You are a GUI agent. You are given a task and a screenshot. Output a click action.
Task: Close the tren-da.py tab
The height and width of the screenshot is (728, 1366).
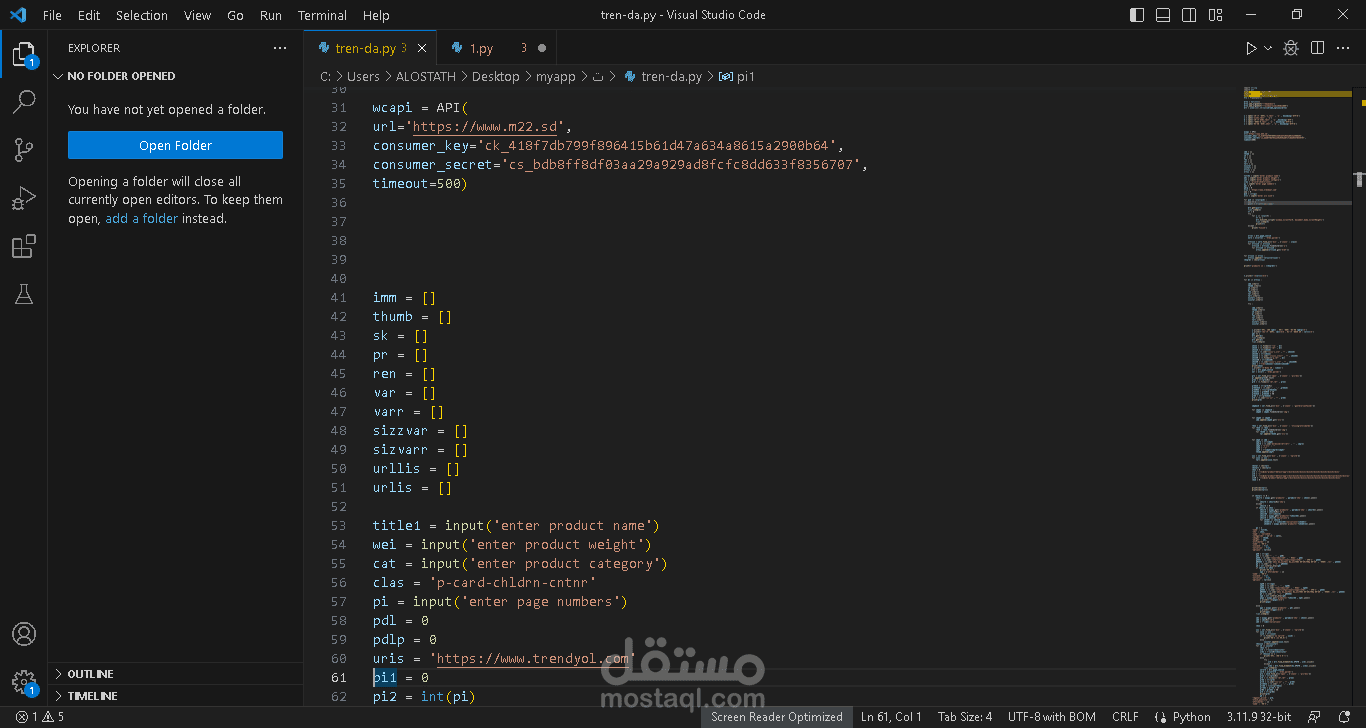[422, 48]
